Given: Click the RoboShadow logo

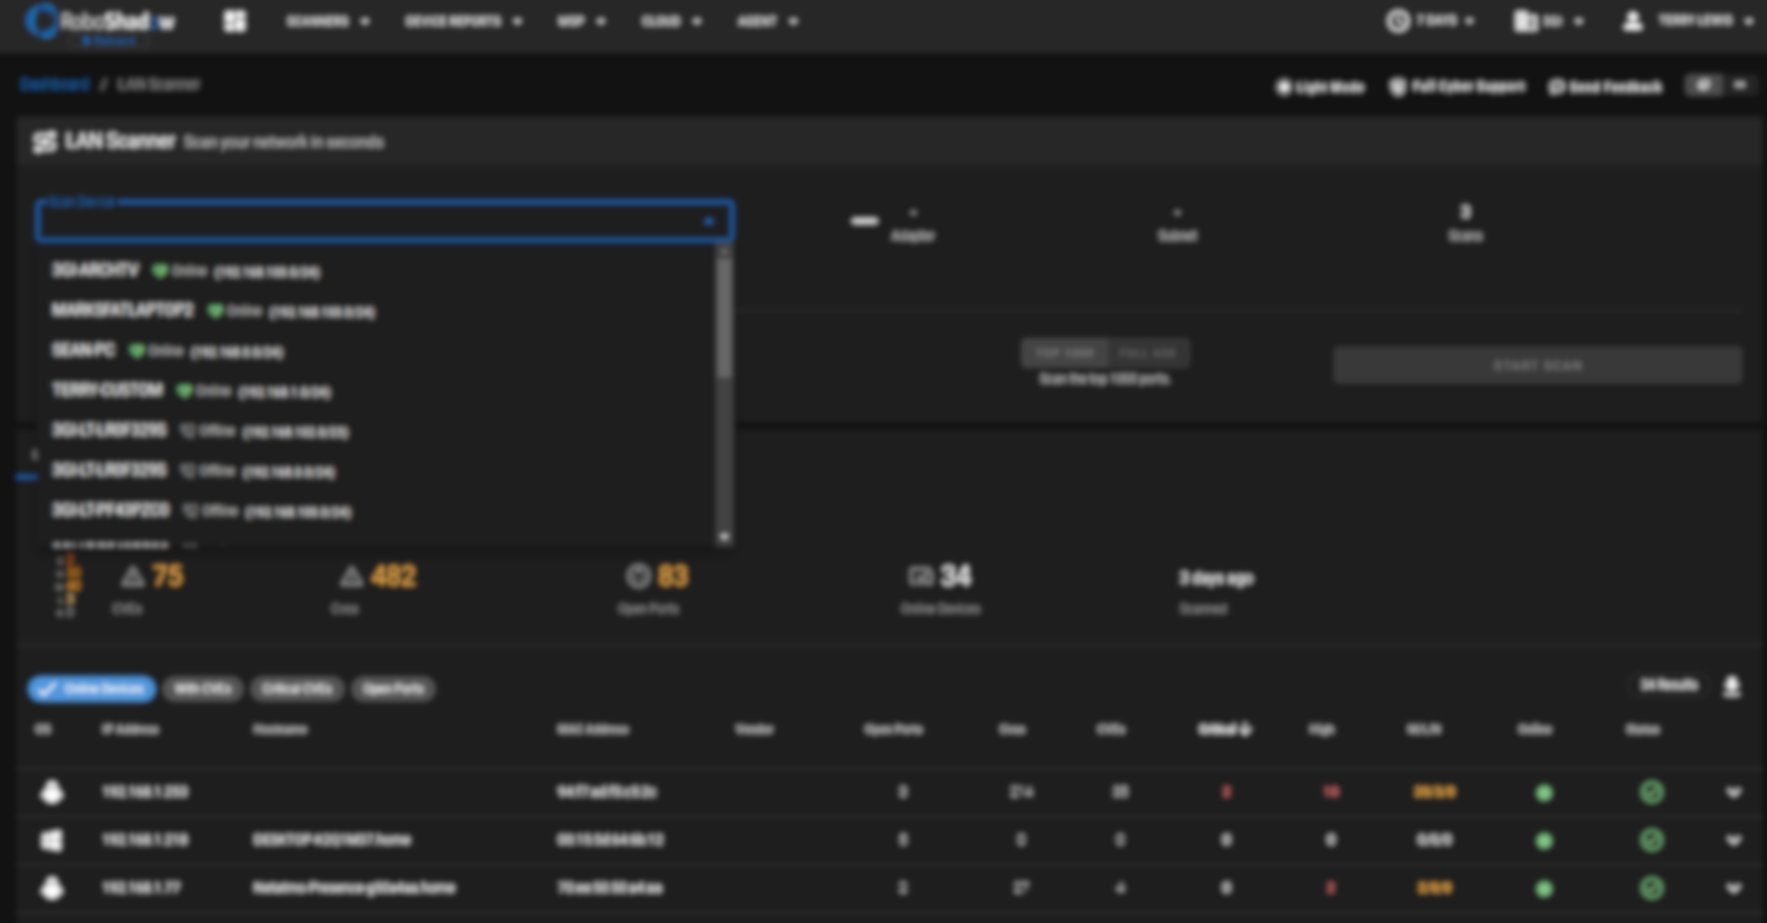Looking at the screenshot, I should [x=100, y=22].
